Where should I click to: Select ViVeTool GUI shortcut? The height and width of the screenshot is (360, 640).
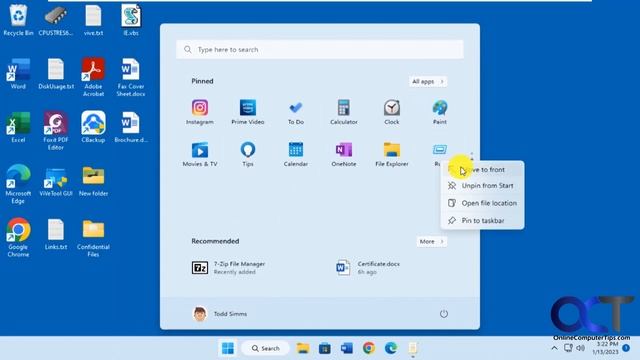tap(56, 181)
